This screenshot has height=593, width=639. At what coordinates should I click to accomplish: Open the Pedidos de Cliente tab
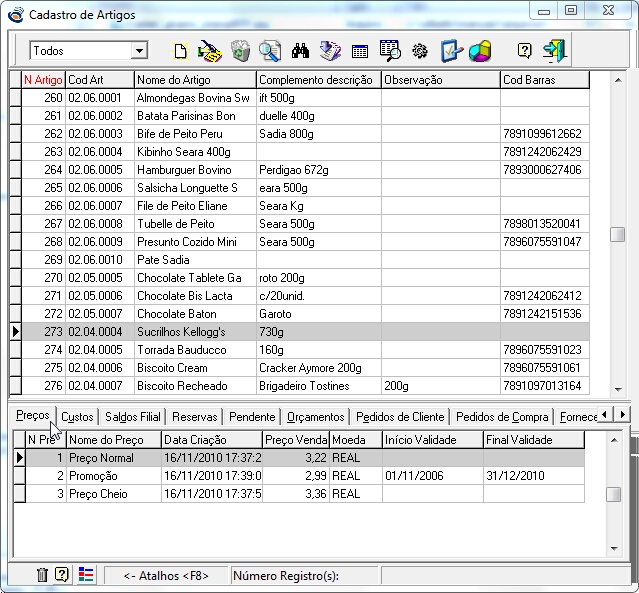coord(400,417)
